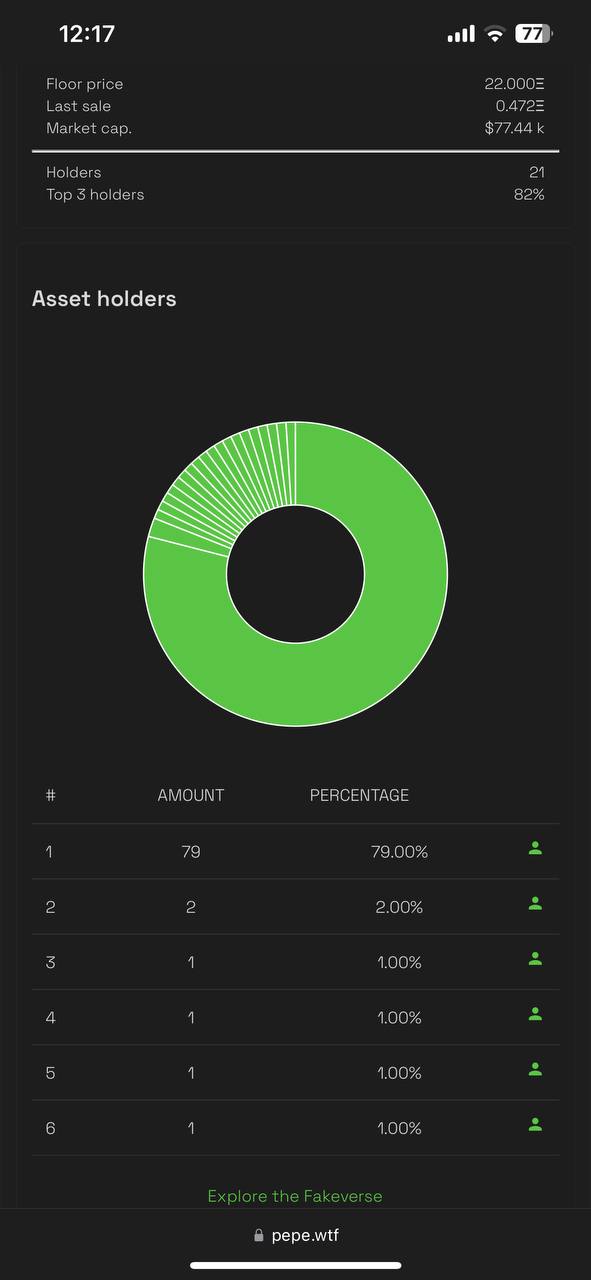Tap the home indicator bar at bottom

[295, 1265]
